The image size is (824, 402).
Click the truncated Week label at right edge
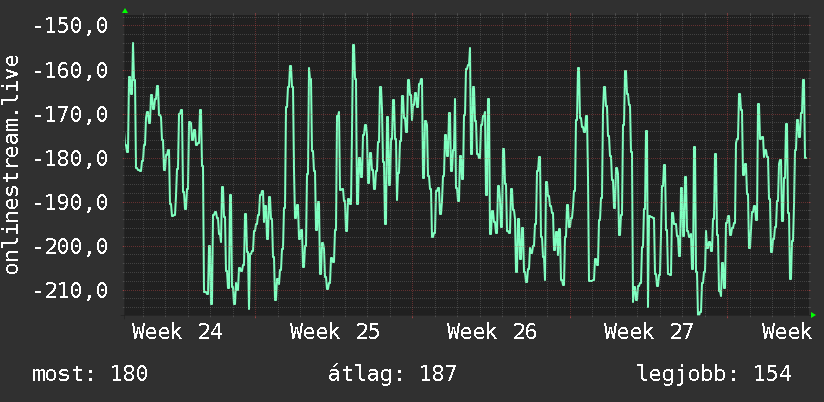(x=787, y=332)
